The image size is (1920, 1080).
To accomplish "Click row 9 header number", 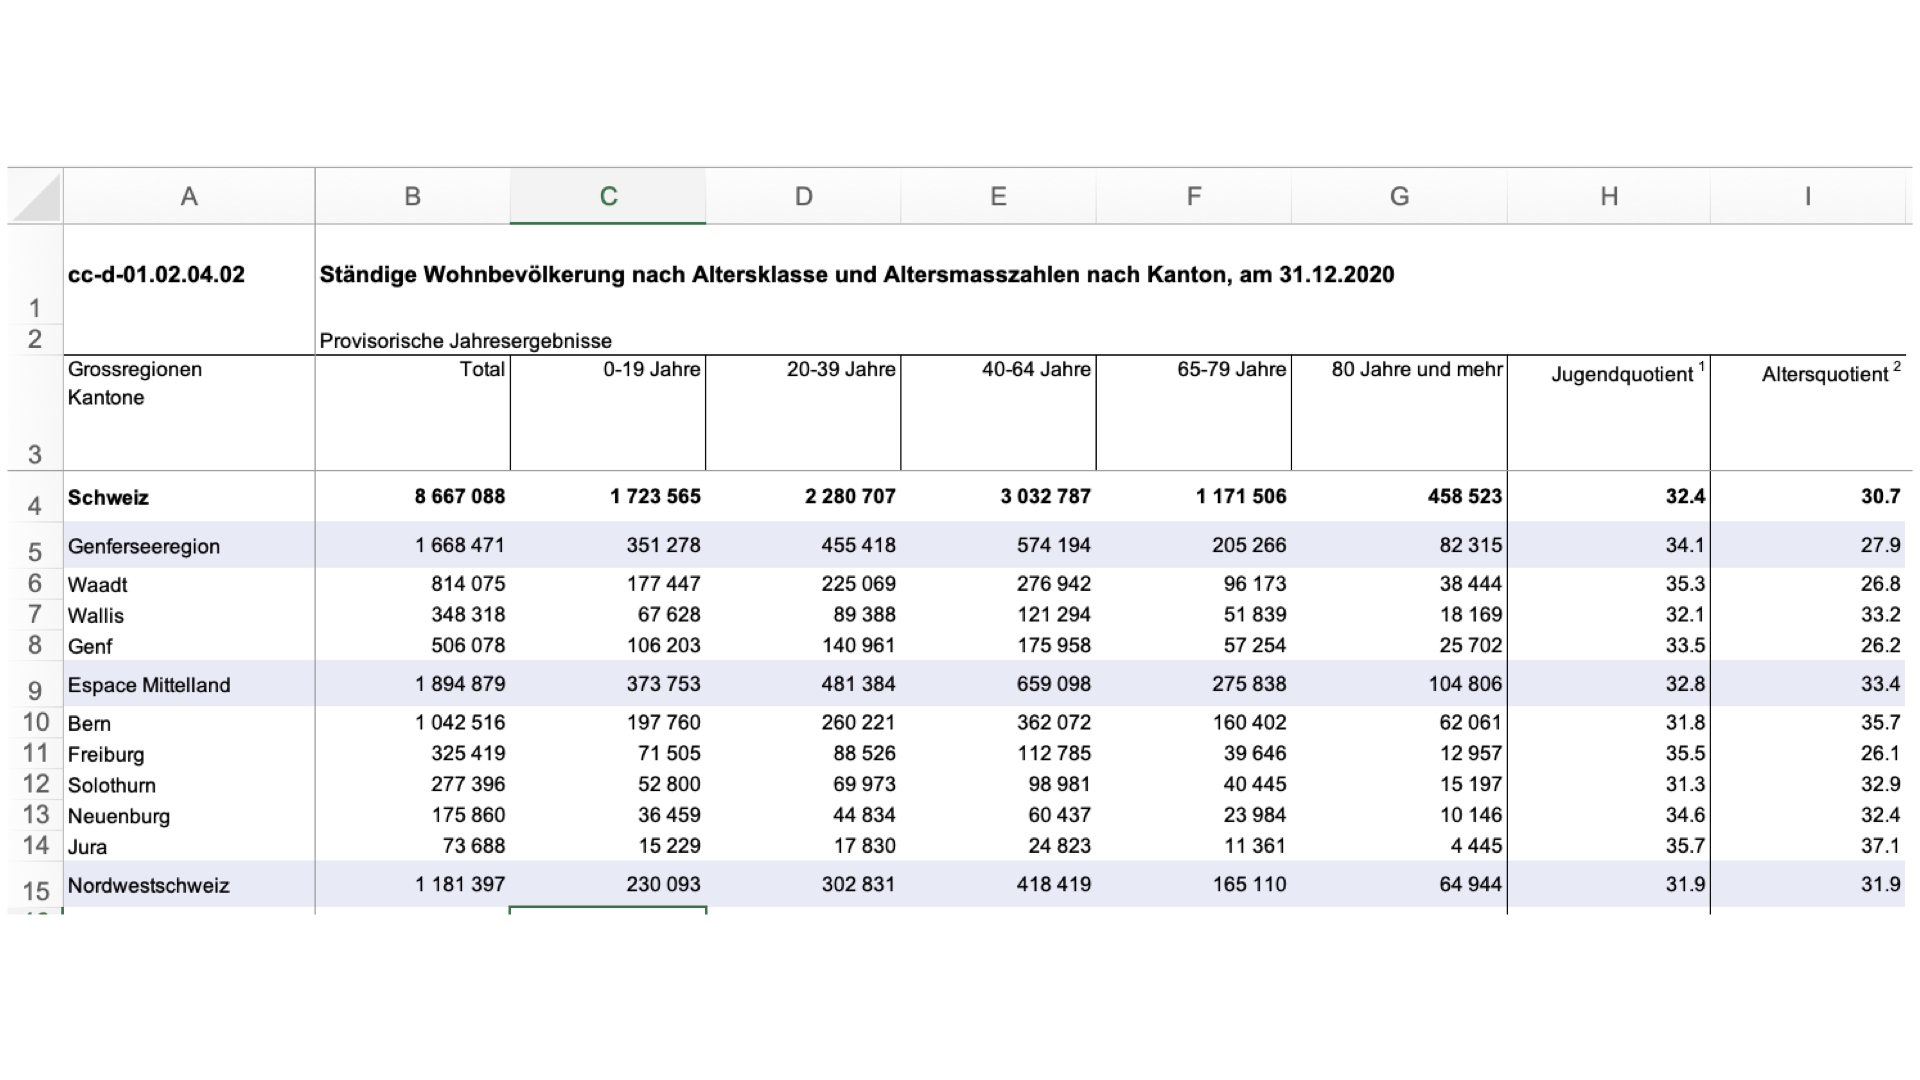I will coord(35,690).
